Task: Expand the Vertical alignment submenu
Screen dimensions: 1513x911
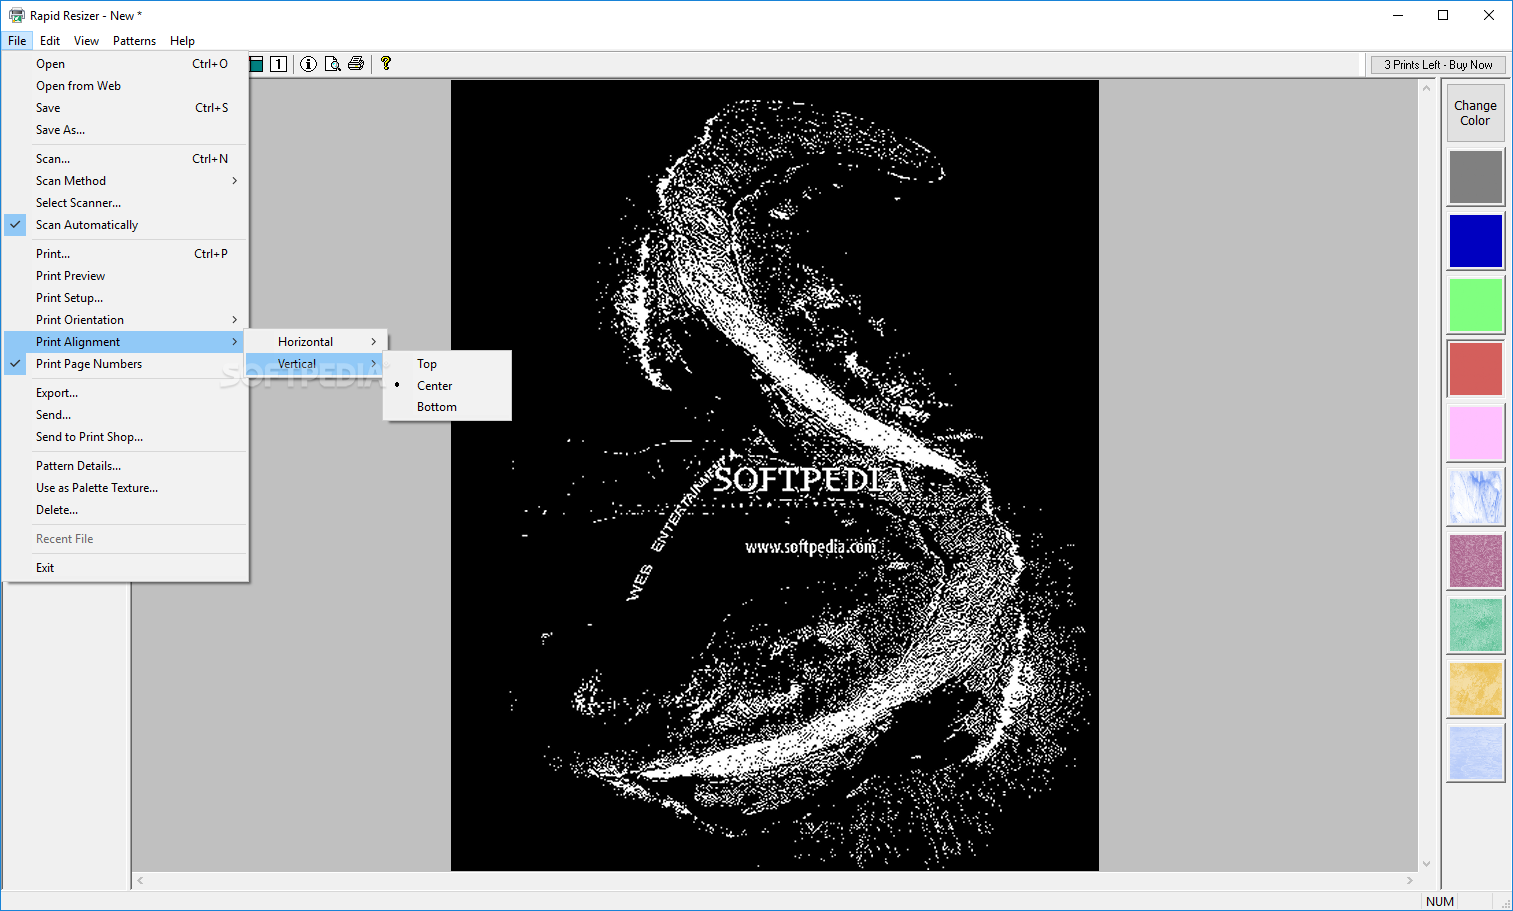Action: pos(316,364)
